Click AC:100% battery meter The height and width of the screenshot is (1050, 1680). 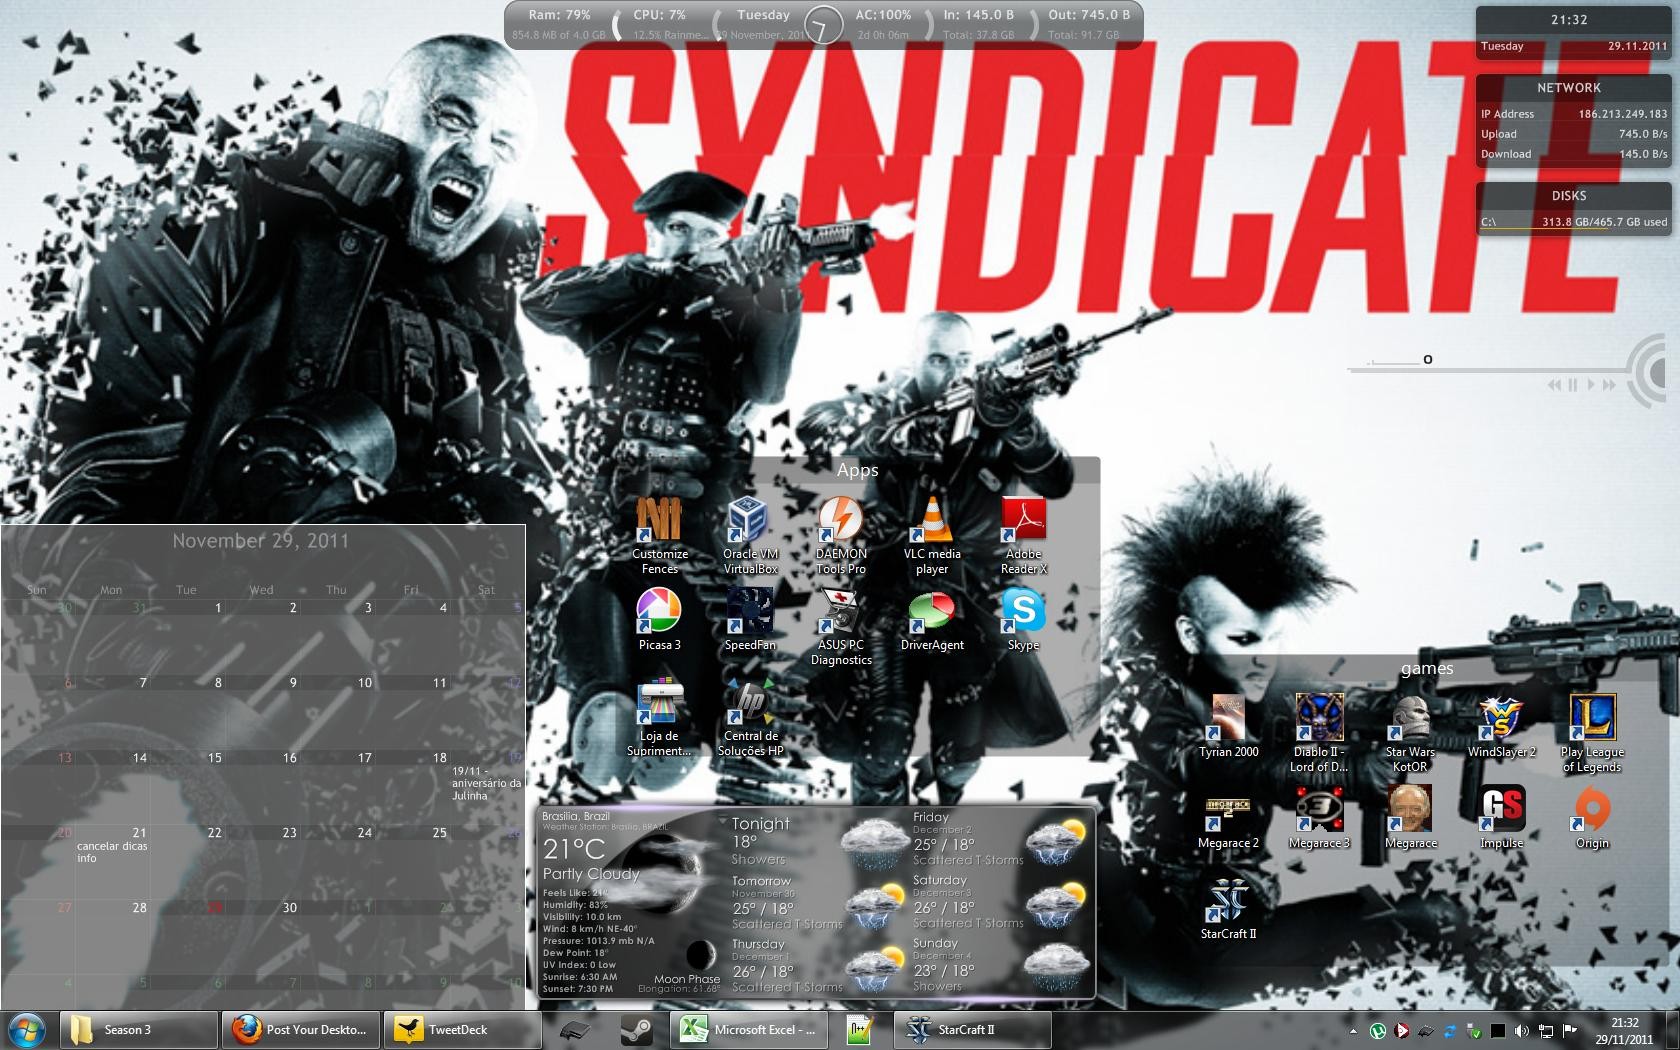click(883, 24)
